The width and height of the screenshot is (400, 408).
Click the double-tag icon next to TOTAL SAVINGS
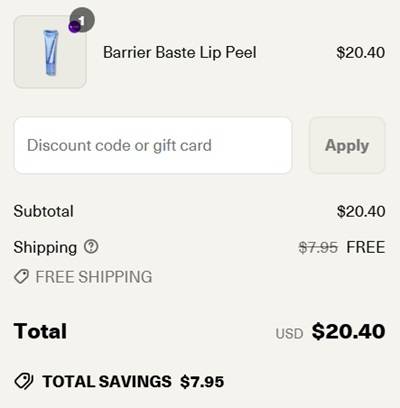click(x=24, y=382)
